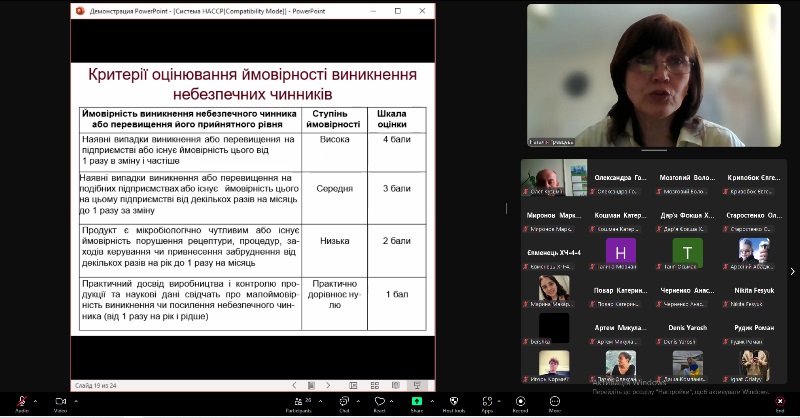Click the Кривобок Євге... participant tile
Screen dimensions: 800x418
coord(754,178)
